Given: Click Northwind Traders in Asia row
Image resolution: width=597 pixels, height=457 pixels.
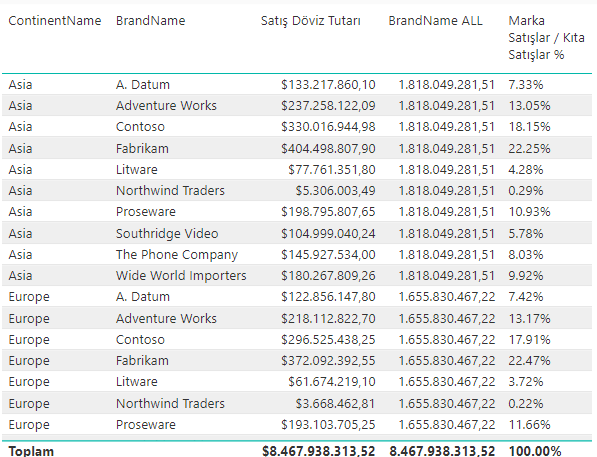Looking at the screenshot, I should pos(170,190).
